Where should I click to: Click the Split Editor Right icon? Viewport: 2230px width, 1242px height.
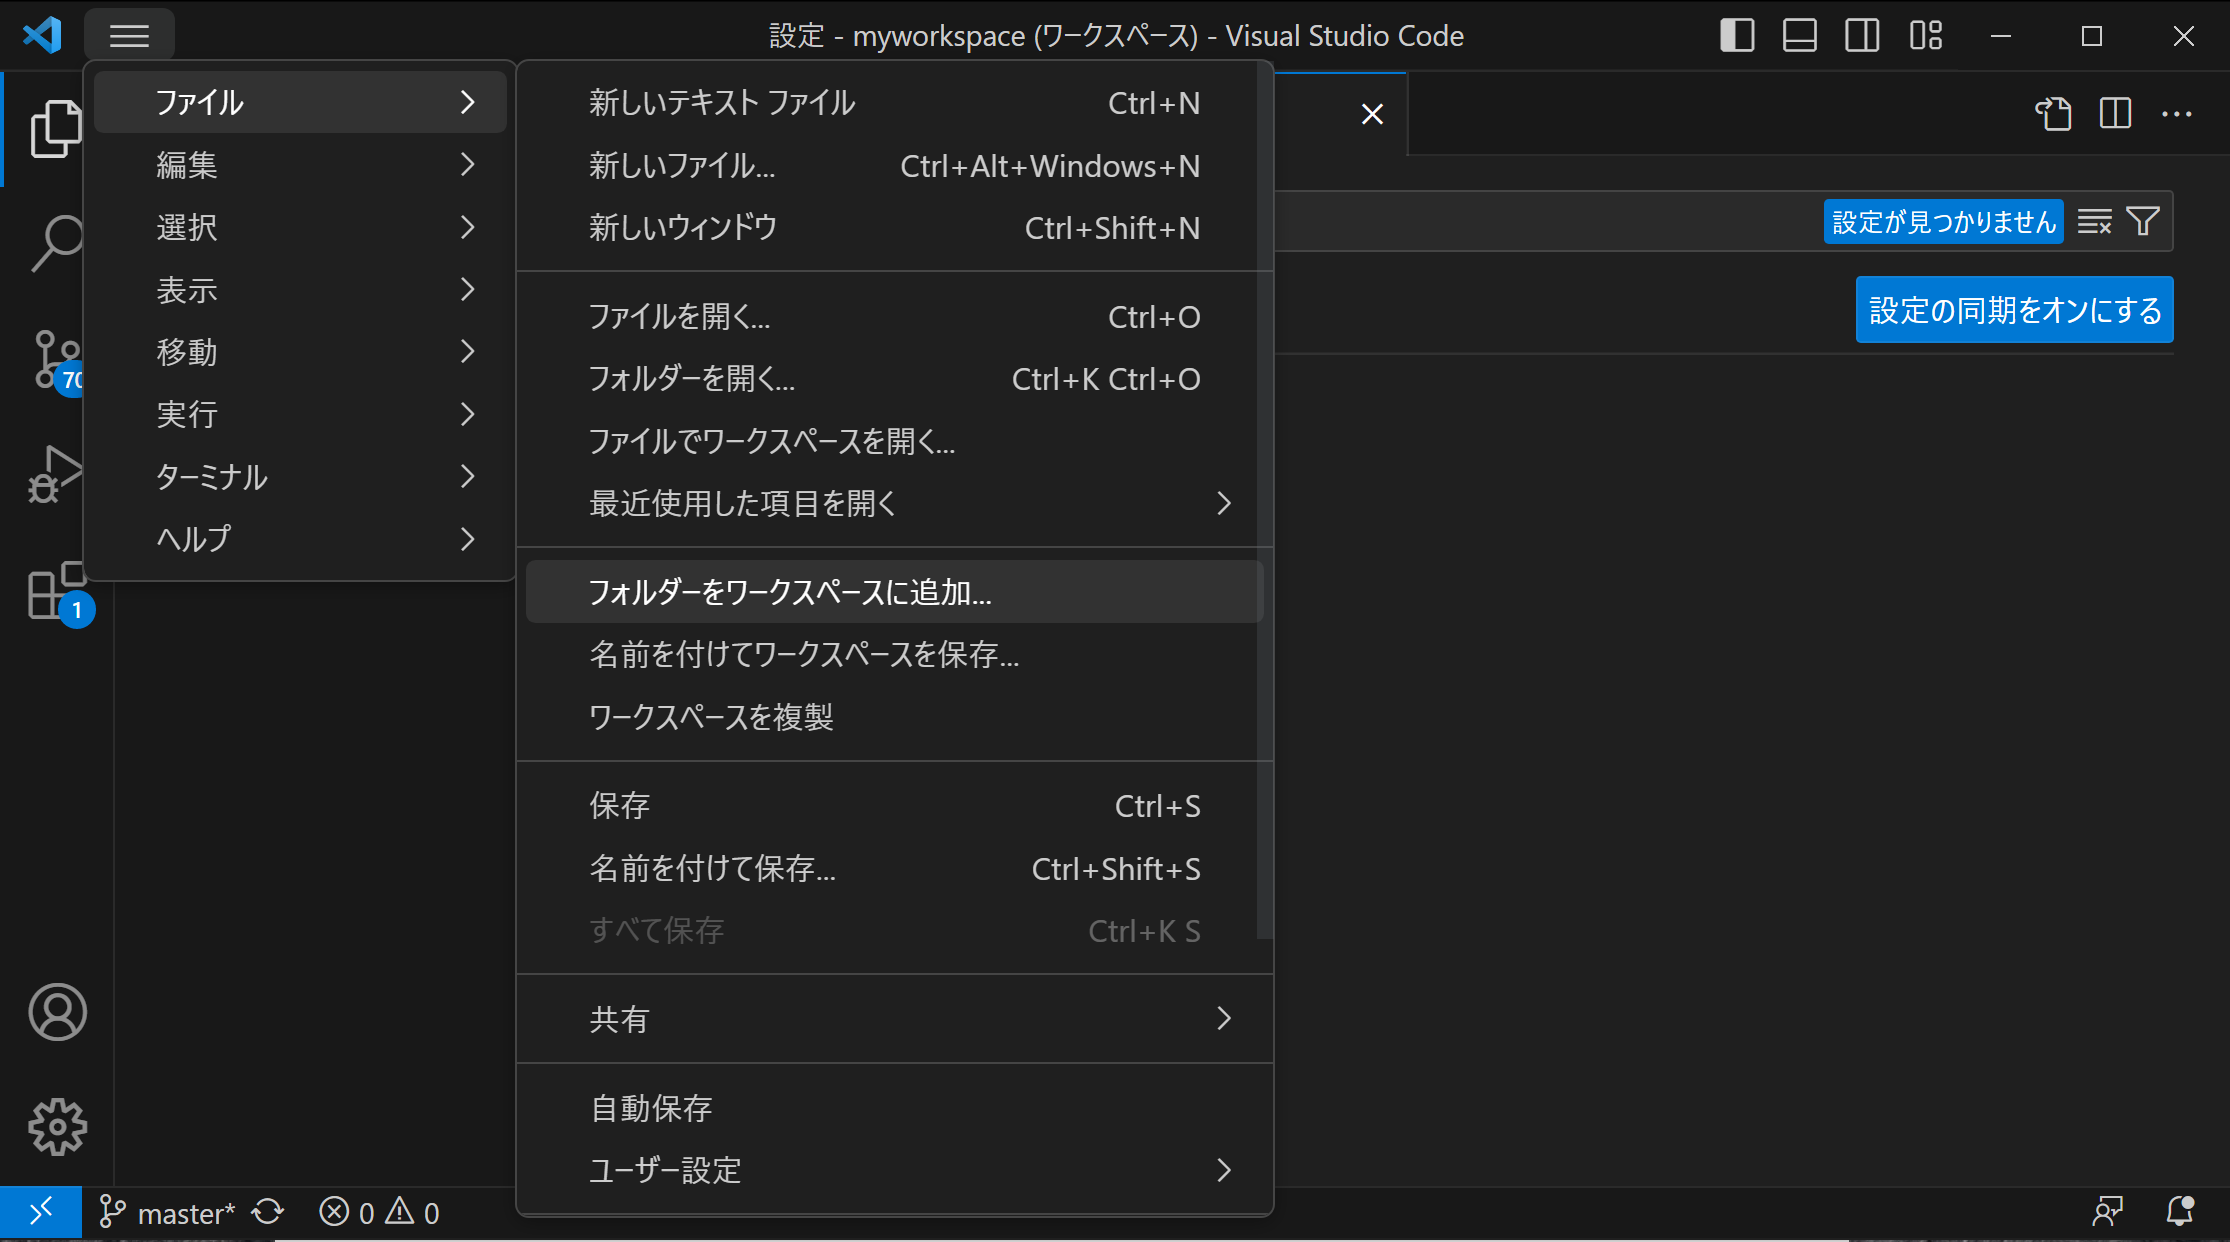click(x=2116, y=114)
